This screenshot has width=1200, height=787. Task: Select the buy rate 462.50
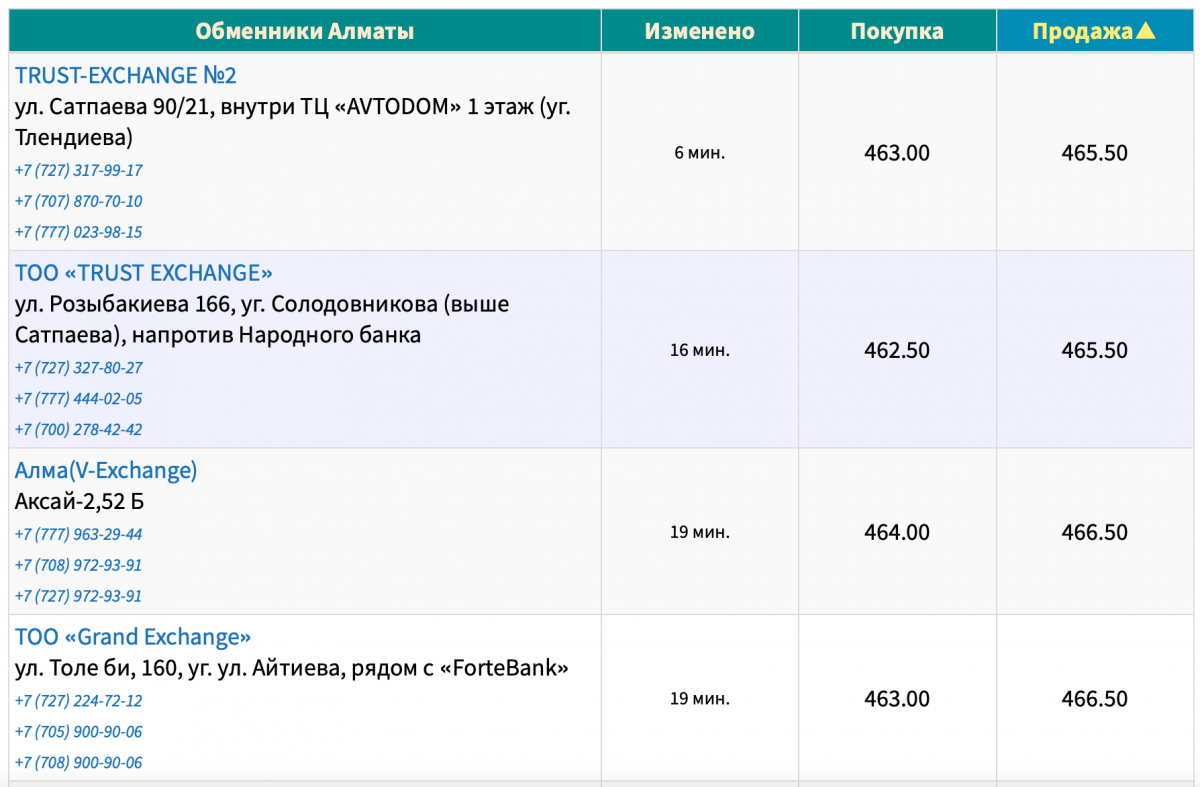(x=897, y=351)
